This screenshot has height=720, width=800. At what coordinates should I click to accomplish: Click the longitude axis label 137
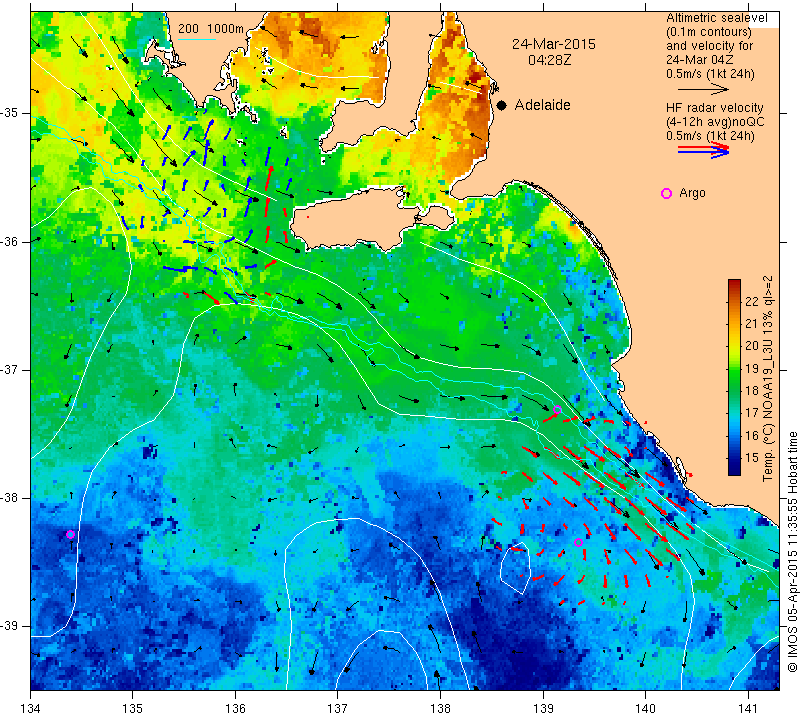pos(337,709)
